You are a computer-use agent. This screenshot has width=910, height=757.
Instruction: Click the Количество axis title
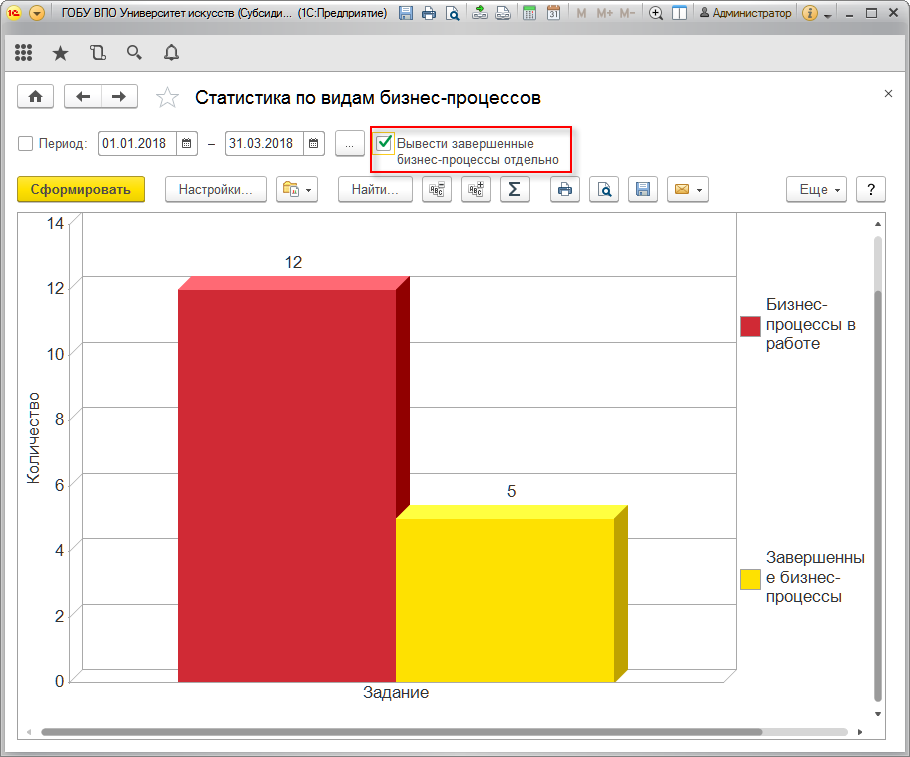[x=33, y=438]
